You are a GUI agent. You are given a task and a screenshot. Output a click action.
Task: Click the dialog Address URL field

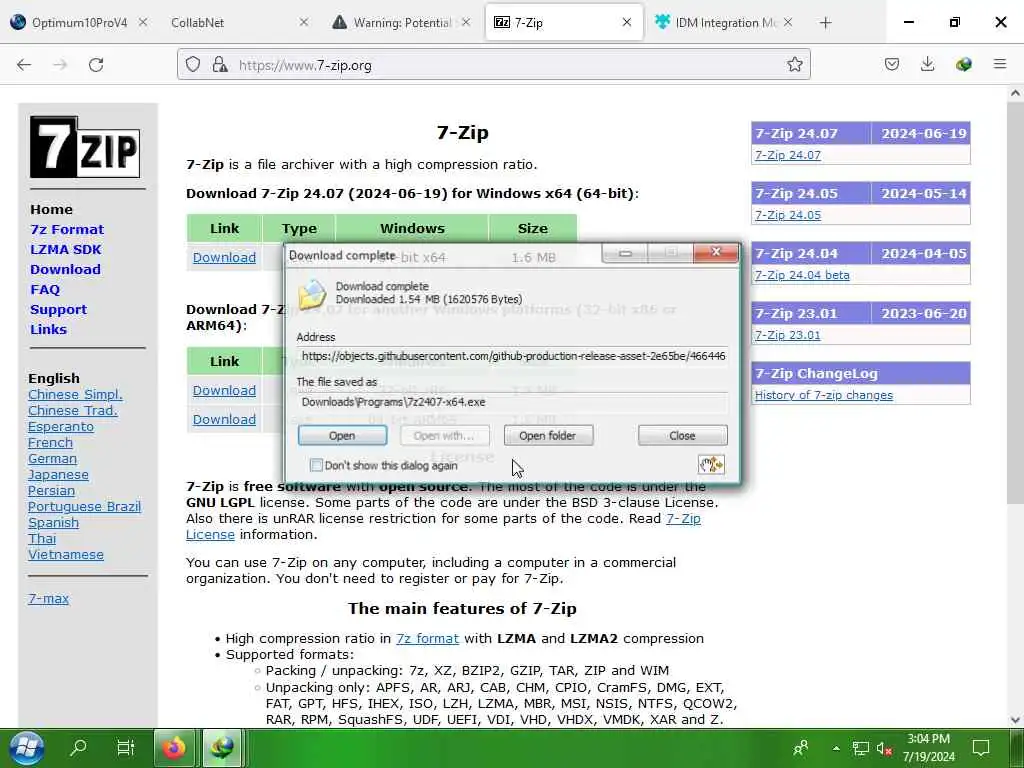[513, 356]
